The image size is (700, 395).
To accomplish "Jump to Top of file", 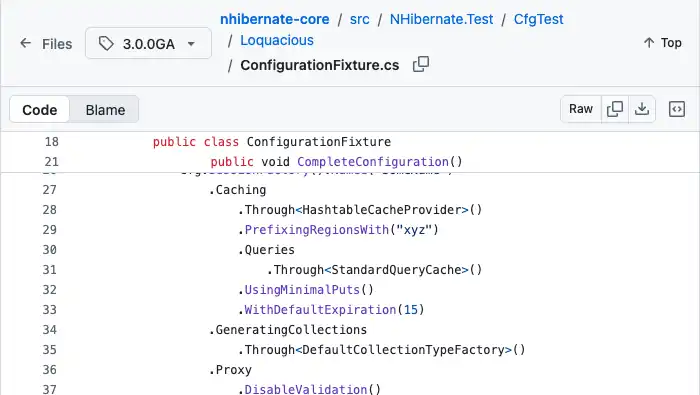I will point(662,43).
